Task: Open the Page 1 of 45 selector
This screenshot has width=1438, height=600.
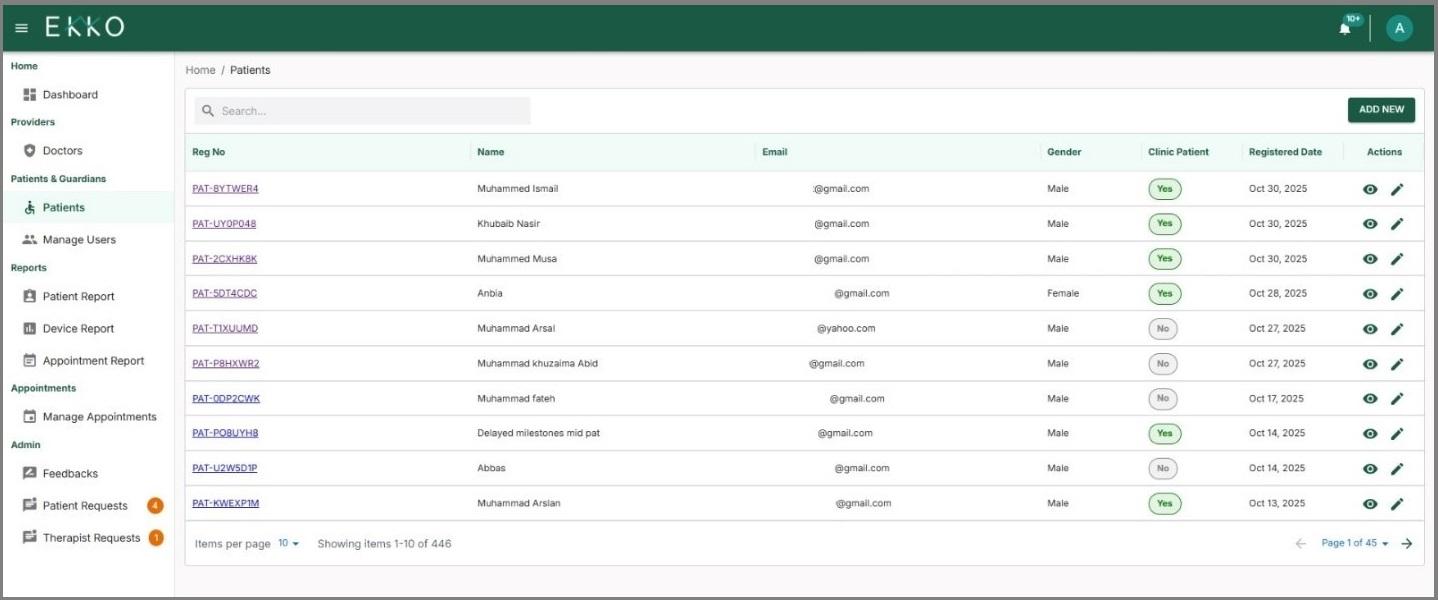Action: [1350, 543]
